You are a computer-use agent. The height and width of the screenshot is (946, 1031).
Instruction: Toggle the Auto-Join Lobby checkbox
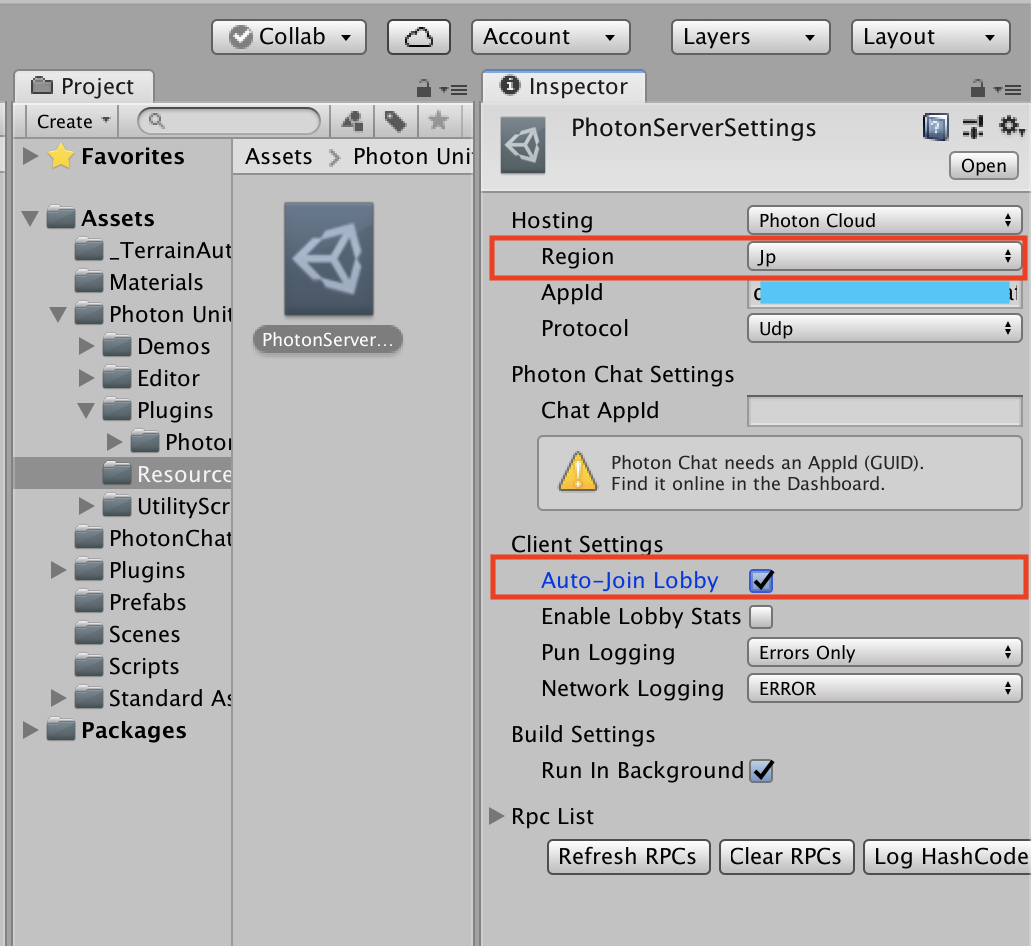coord(761,580)
